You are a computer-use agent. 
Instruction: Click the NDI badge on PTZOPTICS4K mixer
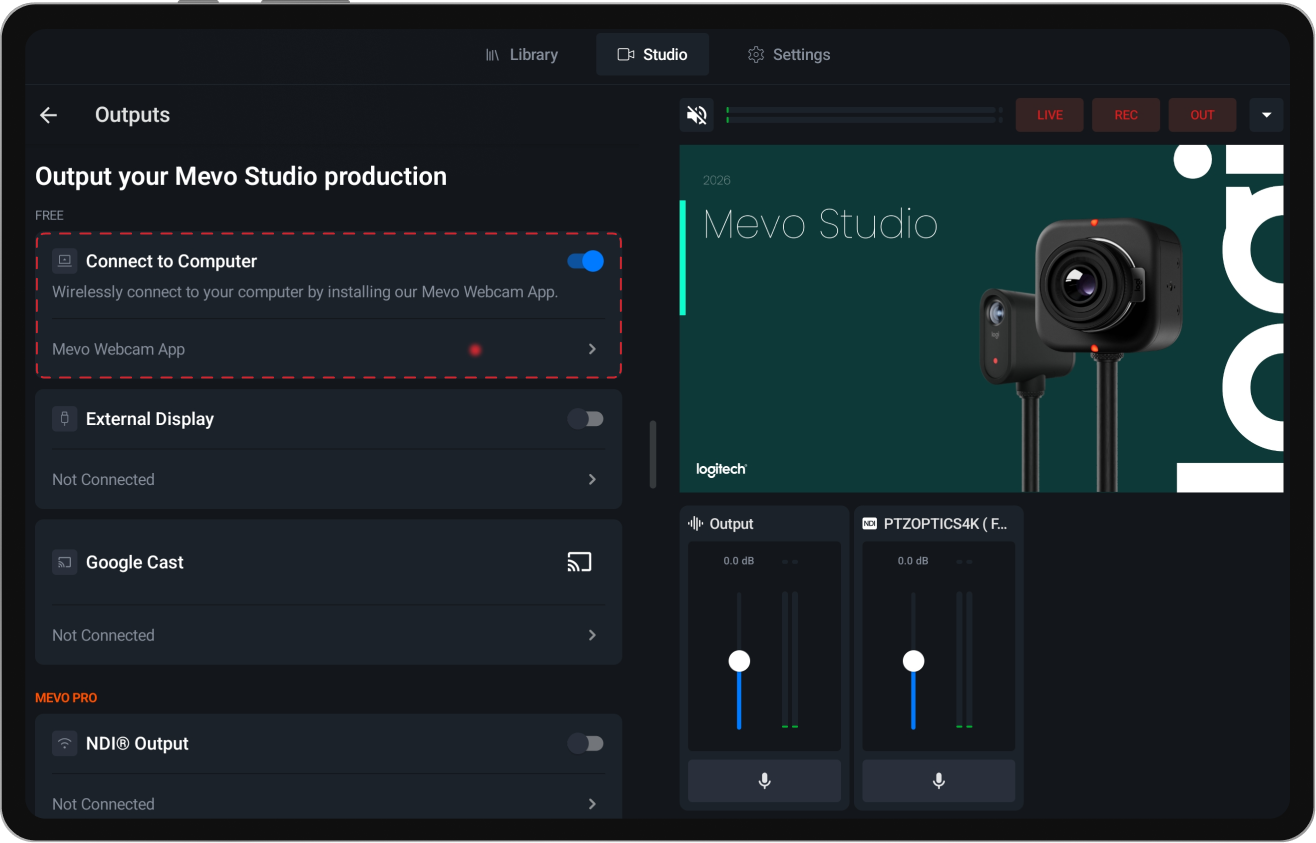click(869, 522)
